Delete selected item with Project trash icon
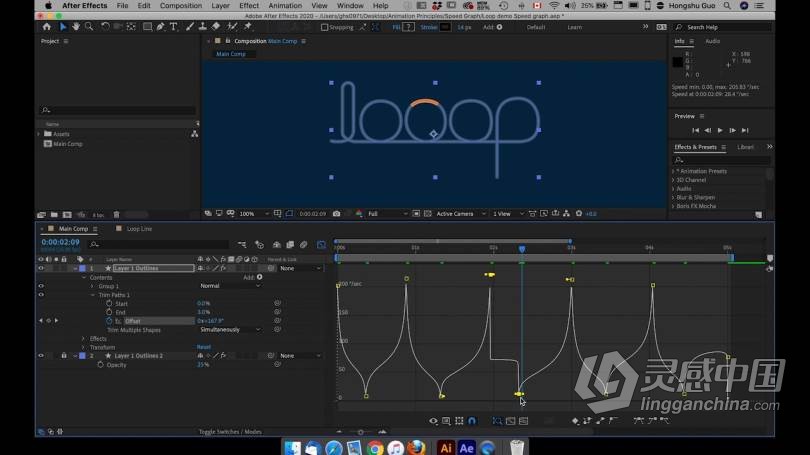 [116, 215]
